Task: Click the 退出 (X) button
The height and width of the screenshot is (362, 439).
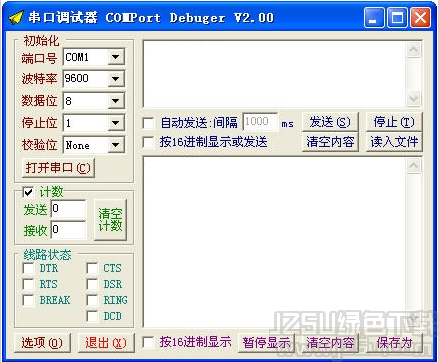Action: click(106, 342)
